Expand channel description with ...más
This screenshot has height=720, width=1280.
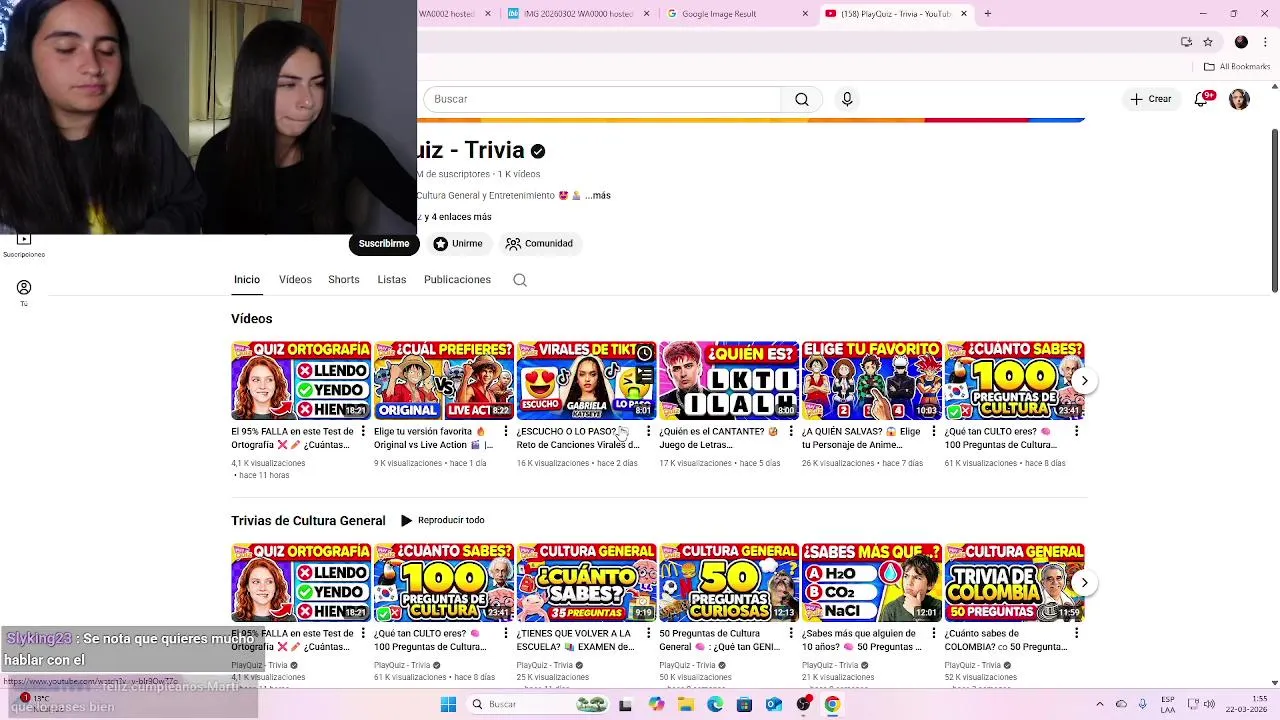[598, 195]
